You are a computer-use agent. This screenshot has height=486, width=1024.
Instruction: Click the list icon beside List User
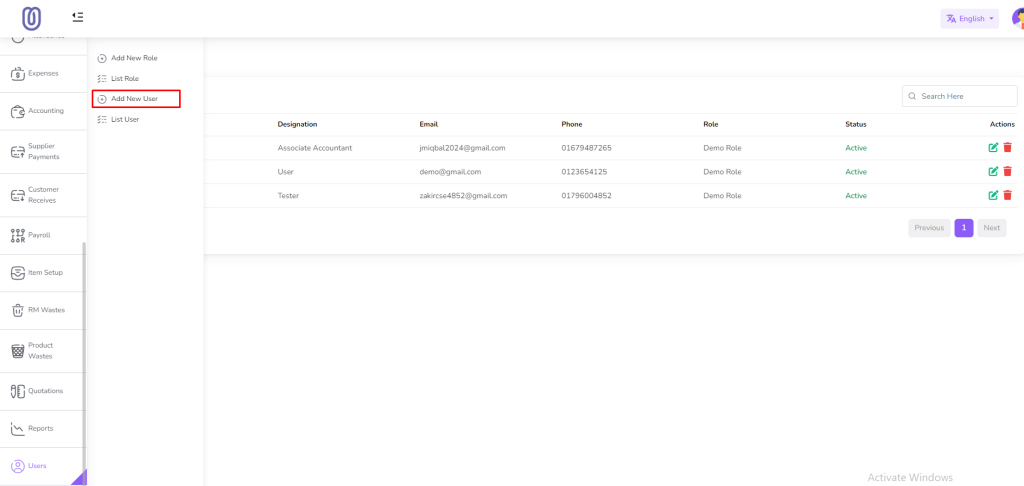(x=101, y=120)
